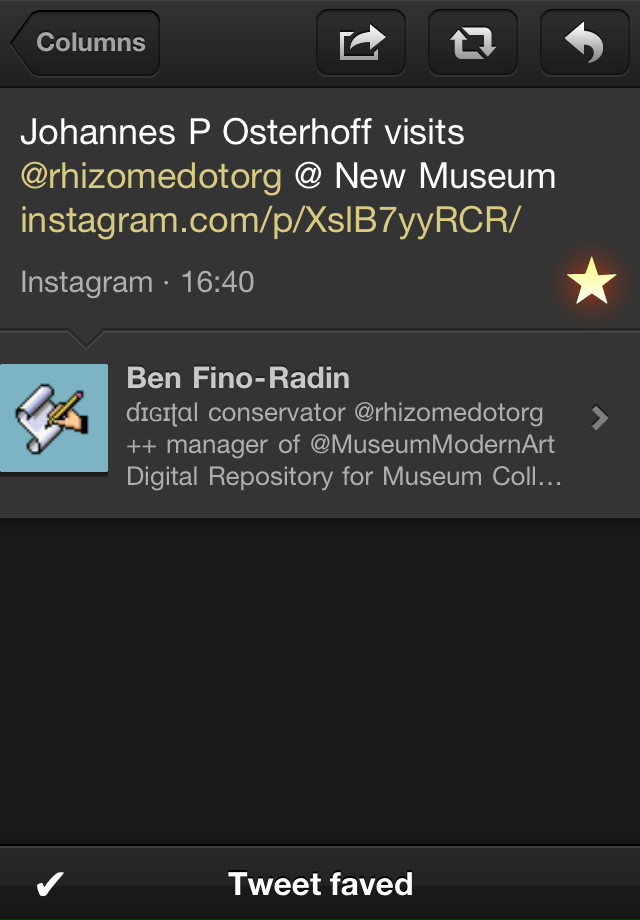This screenshot has width=640, height=920.
Task: Dismiss the "Tweet faved" notification
Action: pos(320,884)
